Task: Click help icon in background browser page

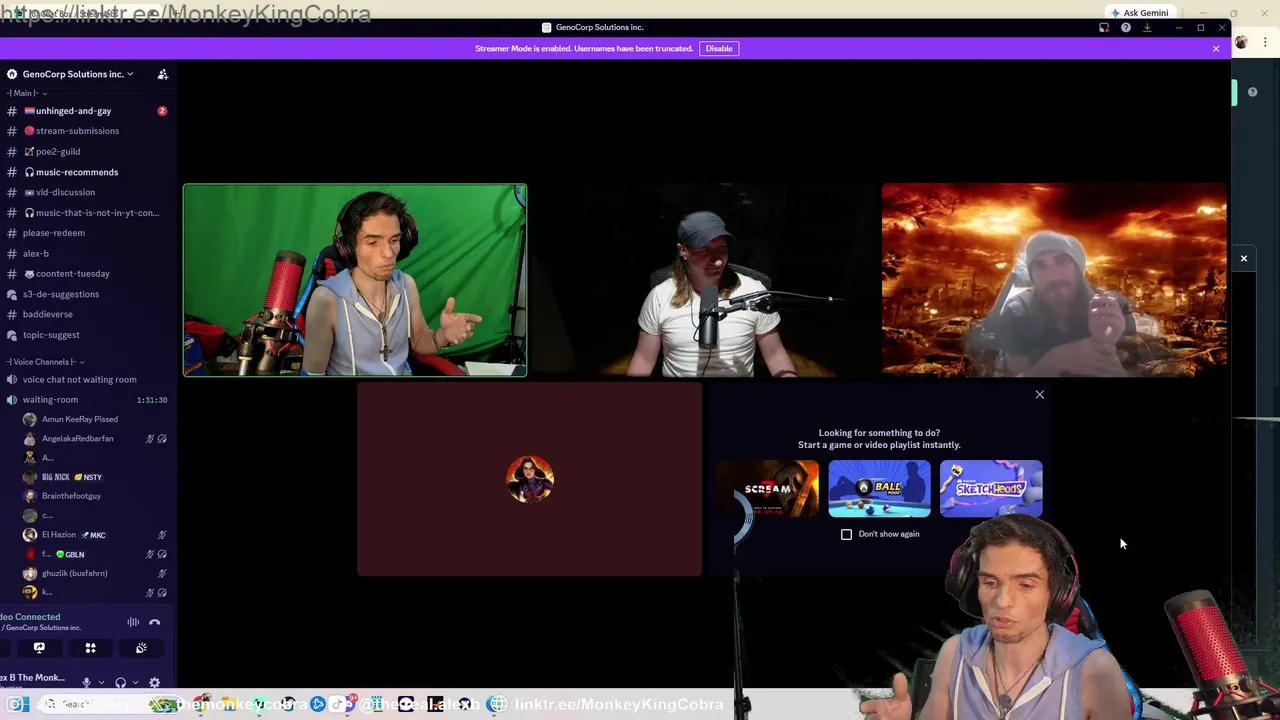Action: pos(1252,92)
